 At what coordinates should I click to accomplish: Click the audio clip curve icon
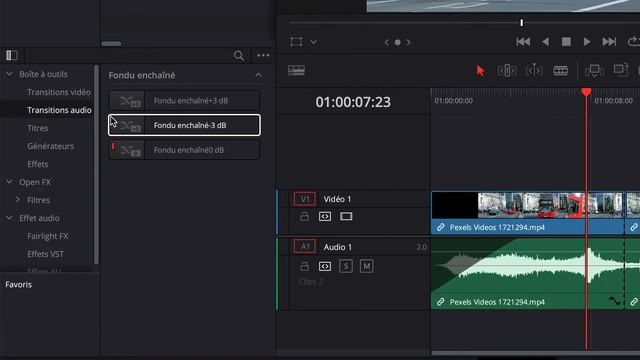point(614,301)
